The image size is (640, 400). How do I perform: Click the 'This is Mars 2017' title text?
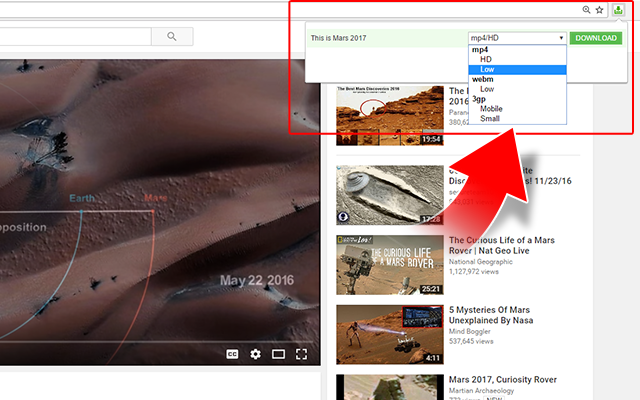point(338,38)
